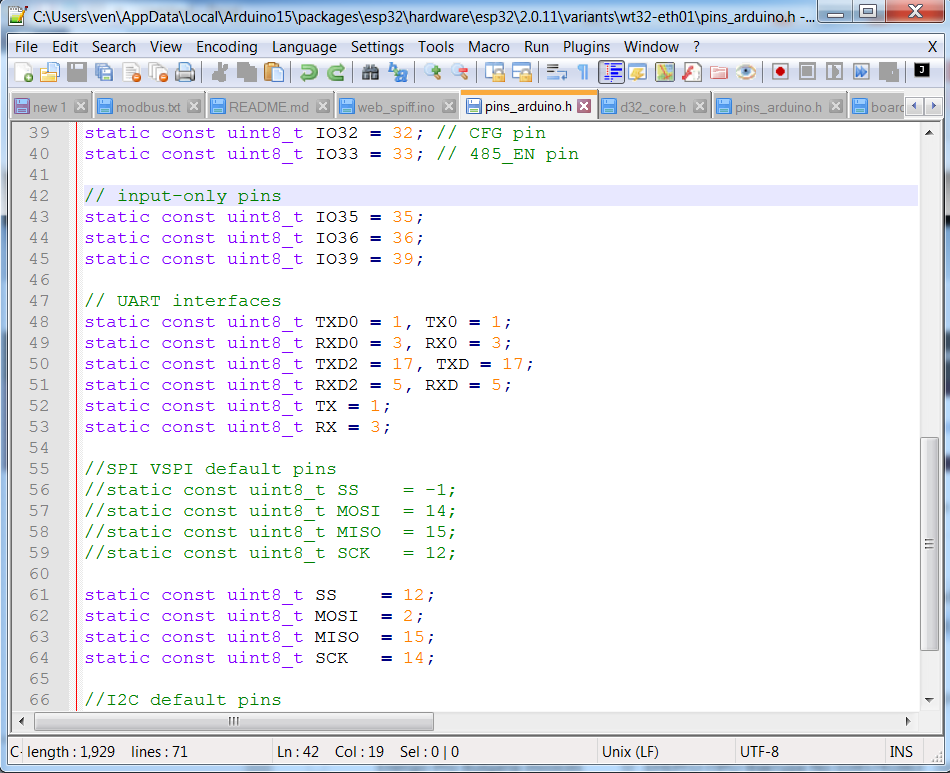Close the README.md tab

pos(325,107)
